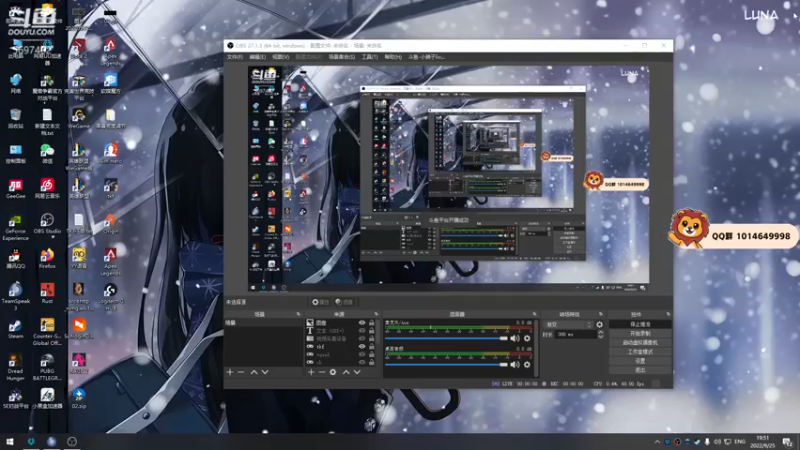Mute the 麦克风/Aux channel speaker icon
800x450 pixels.
(x=515, y=338)
